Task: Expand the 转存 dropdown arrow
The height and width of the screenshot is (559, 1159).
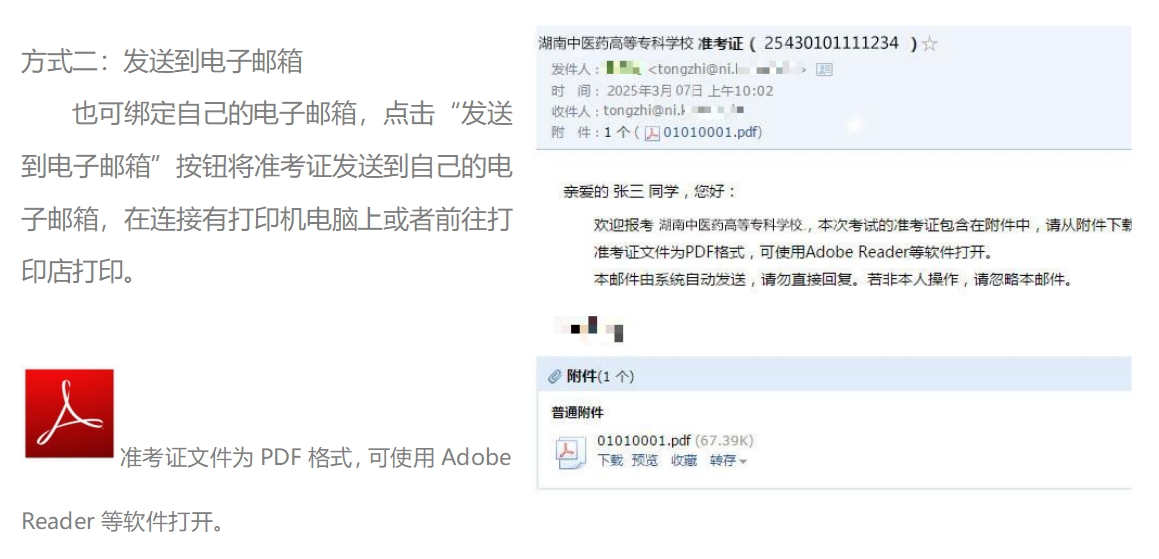Action: point(743,462)
